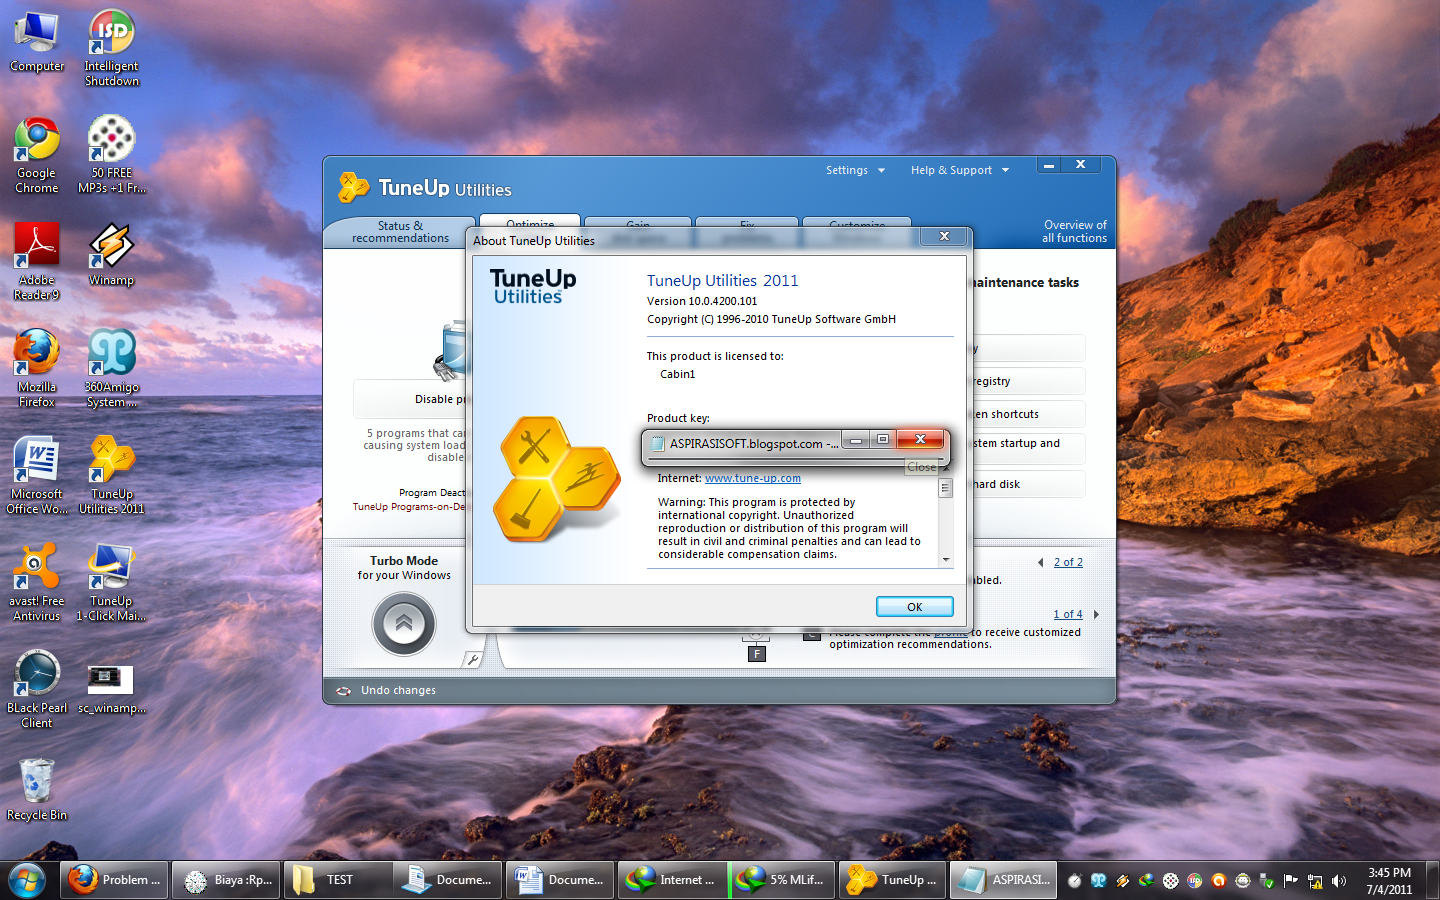Switch to the ASPIRASI notepad taskbar button
Screen dimensions: 1440x900
click(x=1003, y=880)
